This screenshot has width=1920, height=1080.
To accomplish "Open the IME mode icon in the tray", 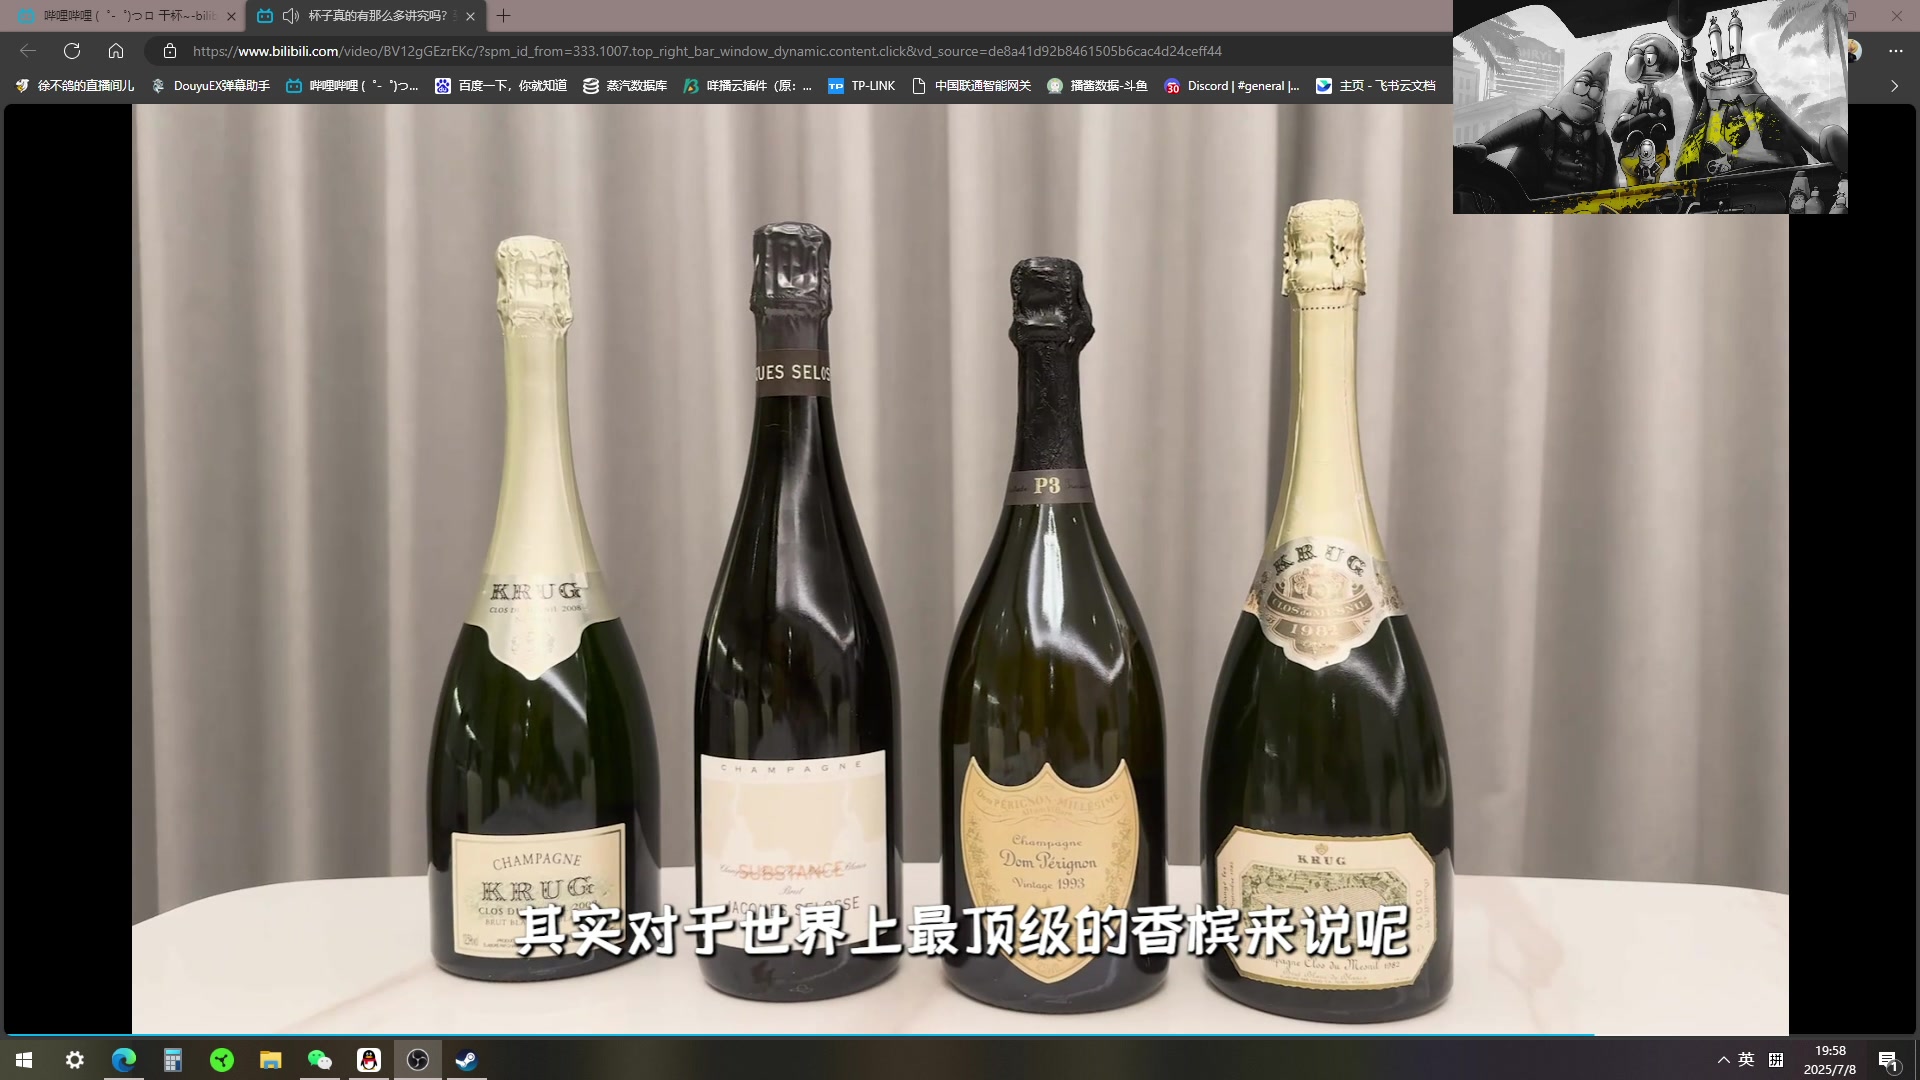I will [1776, 1060].
